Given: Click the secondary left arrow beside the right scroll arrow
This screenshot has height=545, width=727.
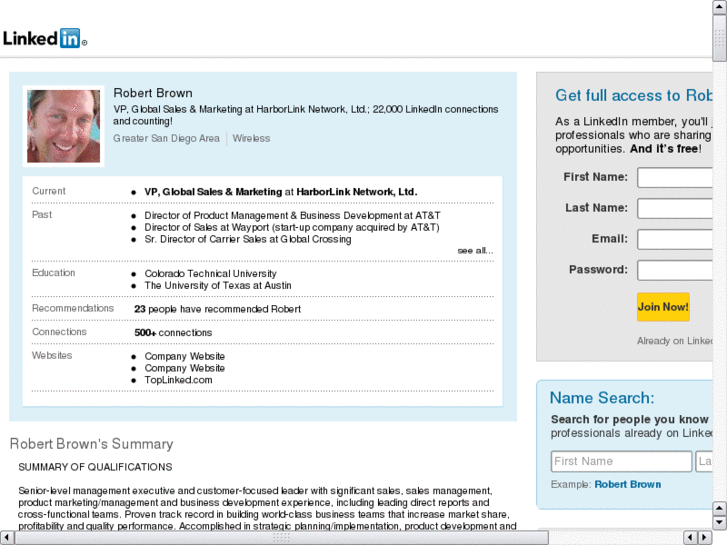Looking at the screenshot, I should 690,538.
